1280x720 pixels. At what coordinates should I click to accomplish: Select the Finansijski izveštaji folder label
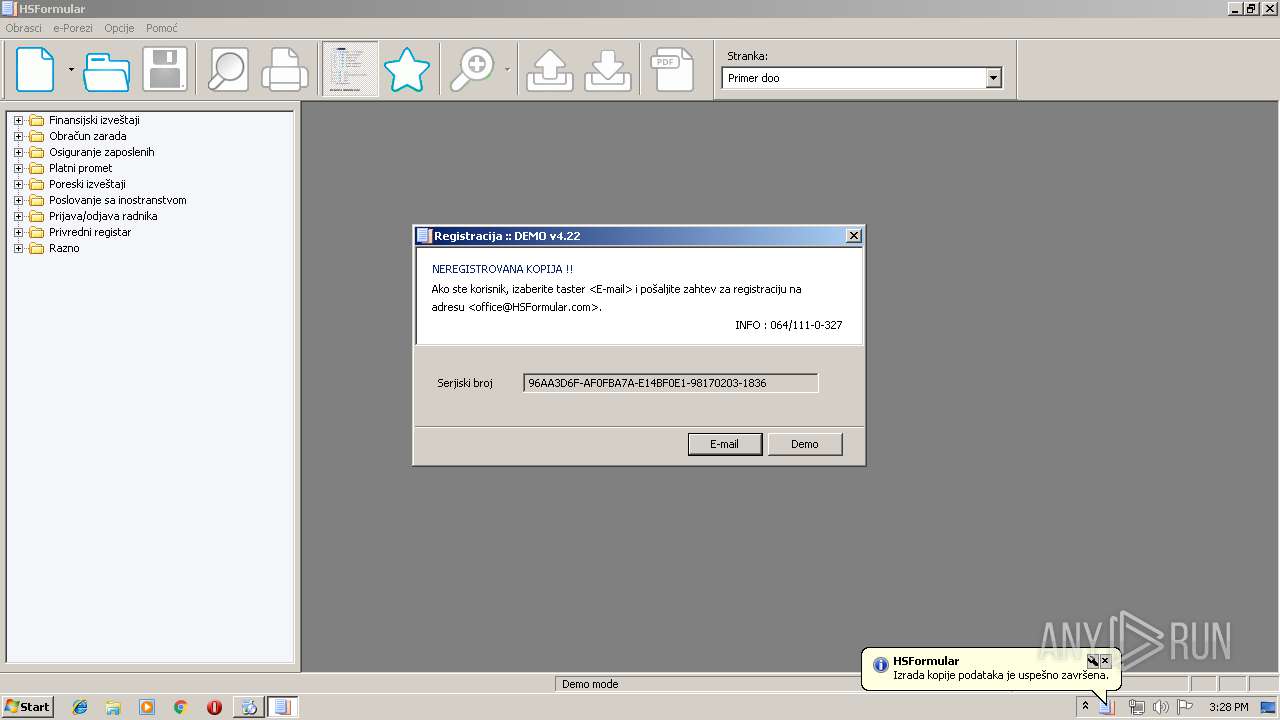point(94,120)
